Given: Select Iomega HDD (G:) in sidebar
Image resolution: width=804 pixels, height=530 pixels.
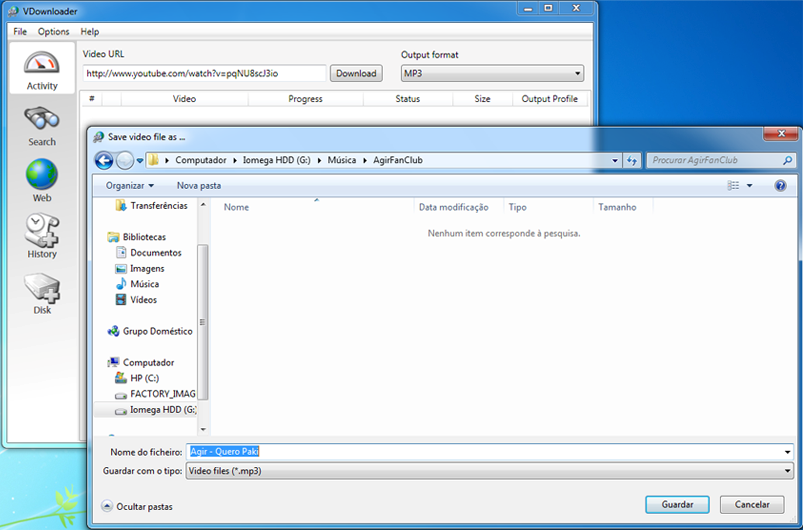Looking at the screenshot, I should pyautogui.click(x=155, y=410).
